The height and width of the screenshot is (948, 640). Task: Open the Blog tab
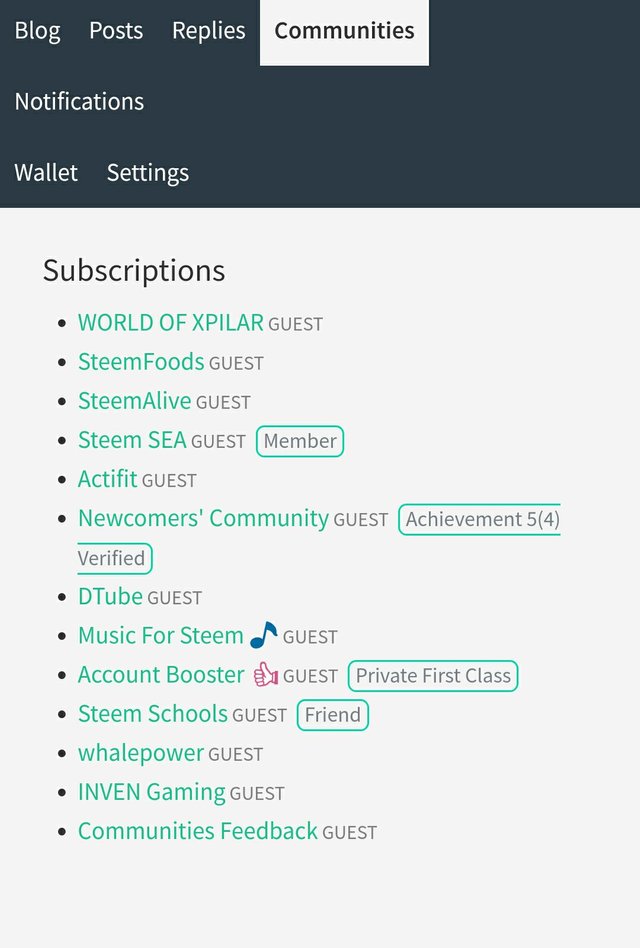tap(37, 31)
